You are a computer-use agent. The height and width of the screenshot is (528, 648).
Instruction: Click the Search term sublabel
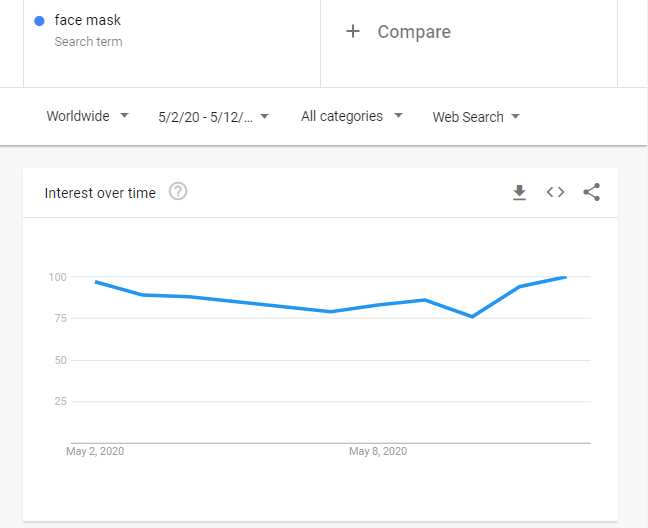point(88,42)
